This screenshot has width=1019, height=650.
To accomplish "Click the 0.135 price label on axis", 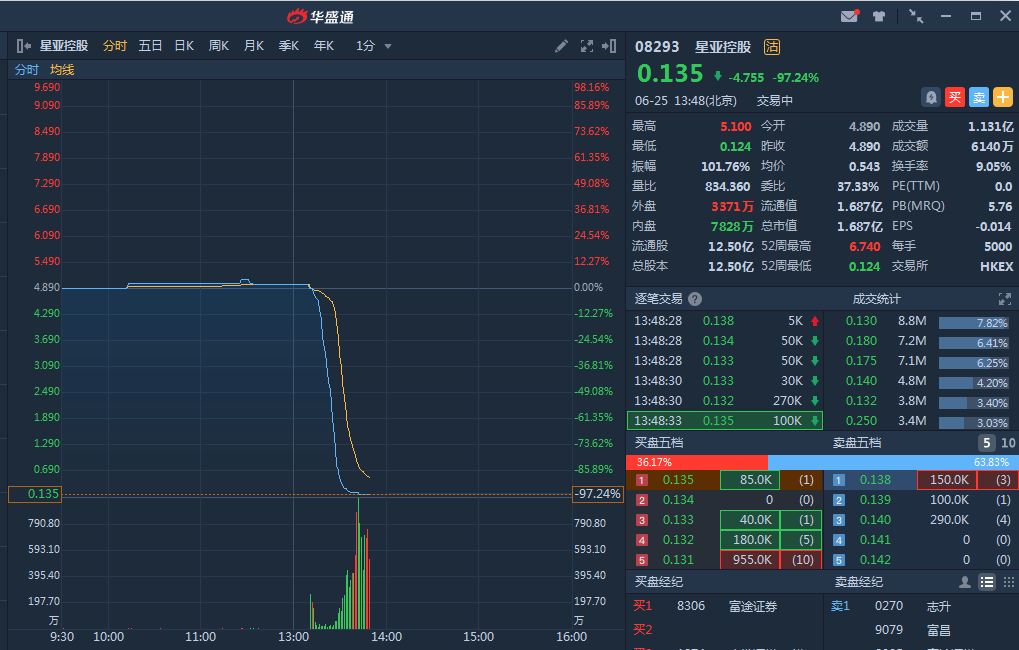I will click(x=35, y=494).
